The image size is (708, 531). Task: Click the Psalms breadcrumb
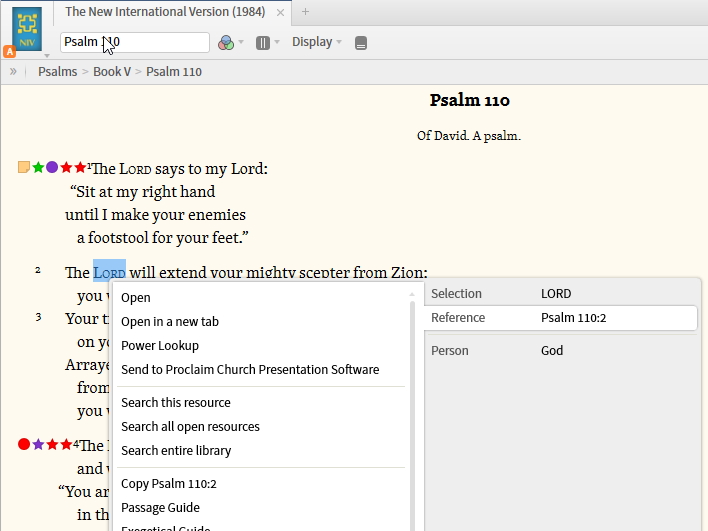tap(58, 72)
